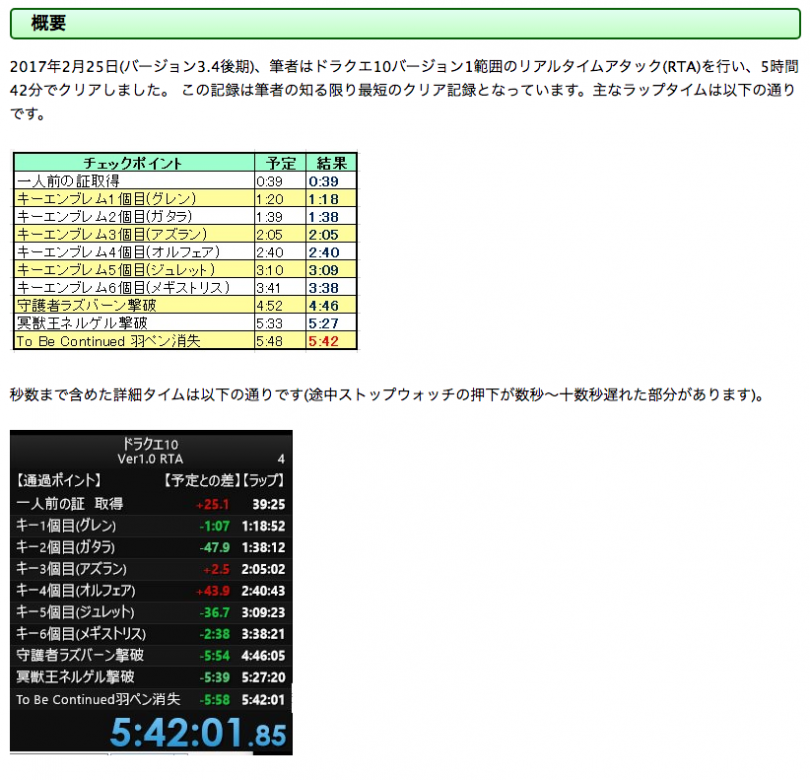The width and height of the screenshot is (810, 780).
Task: Click the ドラクエ10 Ver1.0 RTA timer title
Action: (150, 451)
